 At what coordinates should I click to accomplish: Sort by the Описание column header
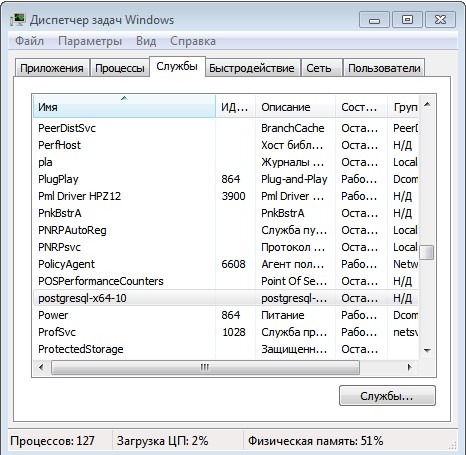tap(295, 106)
